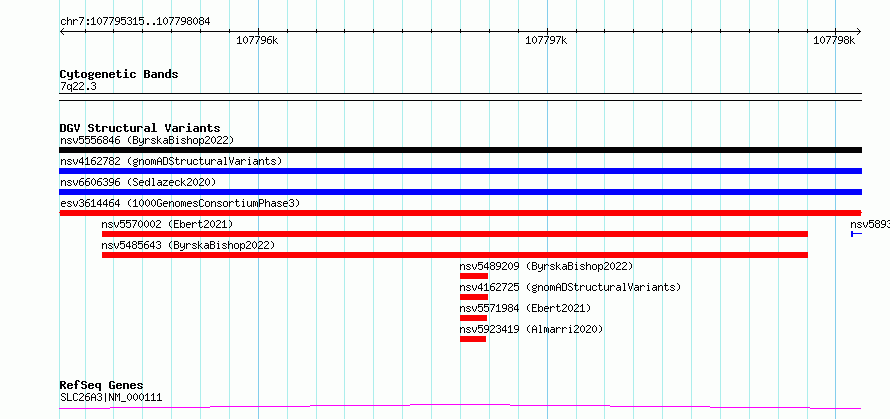
Task: Click the nsv5556846 (ByrskaBishop2022) variant label
Action: pyautogui.click(x=146, y=140)
